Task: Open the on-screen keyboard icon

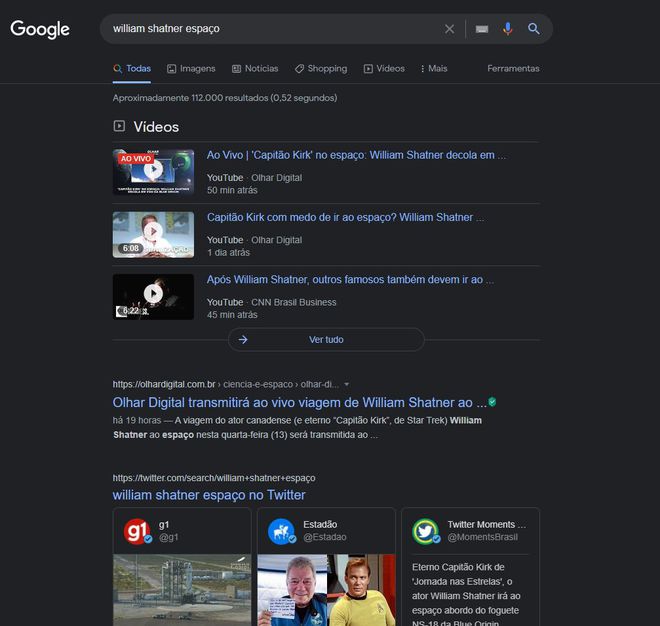Action: pyautogui.click(x=482, y=29)
